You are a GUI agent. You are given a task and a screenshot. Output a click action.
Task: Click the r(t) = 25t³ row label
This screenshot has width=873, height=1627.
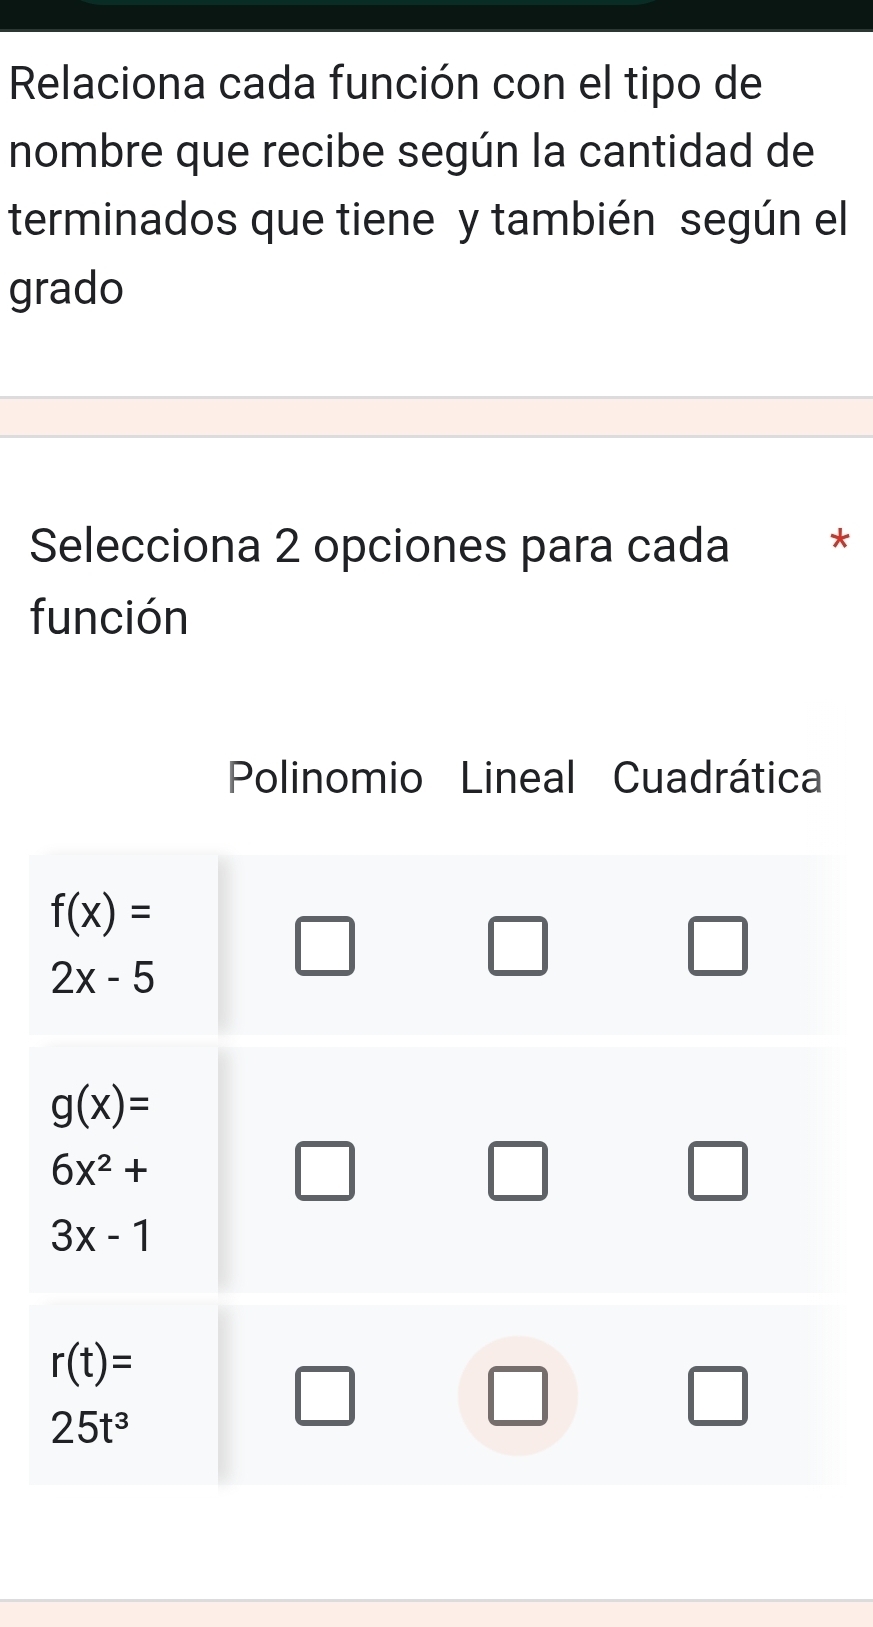pos(94,1395)
